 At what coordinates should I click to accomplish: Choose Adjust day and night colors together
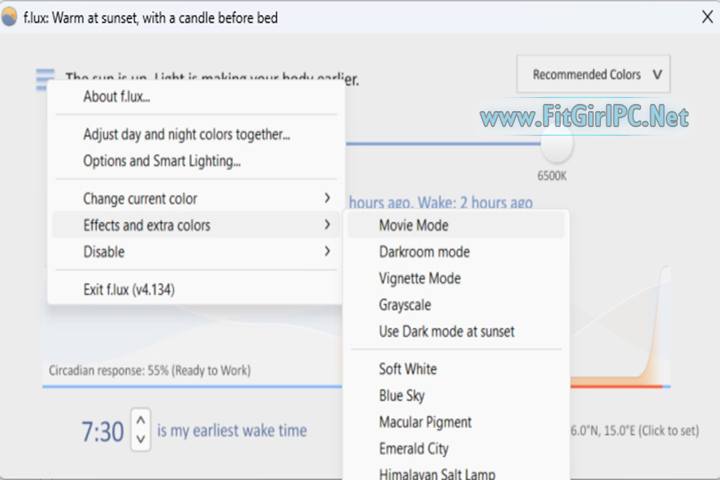coord(186,134)
